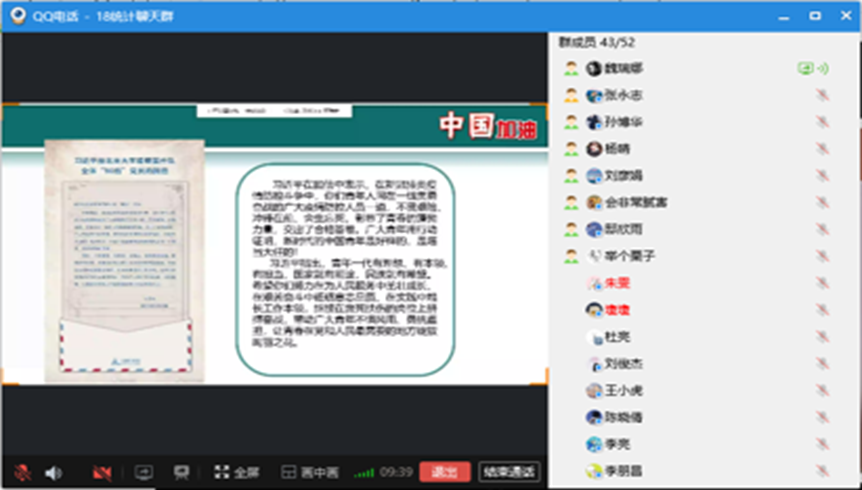Image resolution: width=862 pixels, height=490 pixels.
Task: Click the red 退出 button
Action: (444, 472)
